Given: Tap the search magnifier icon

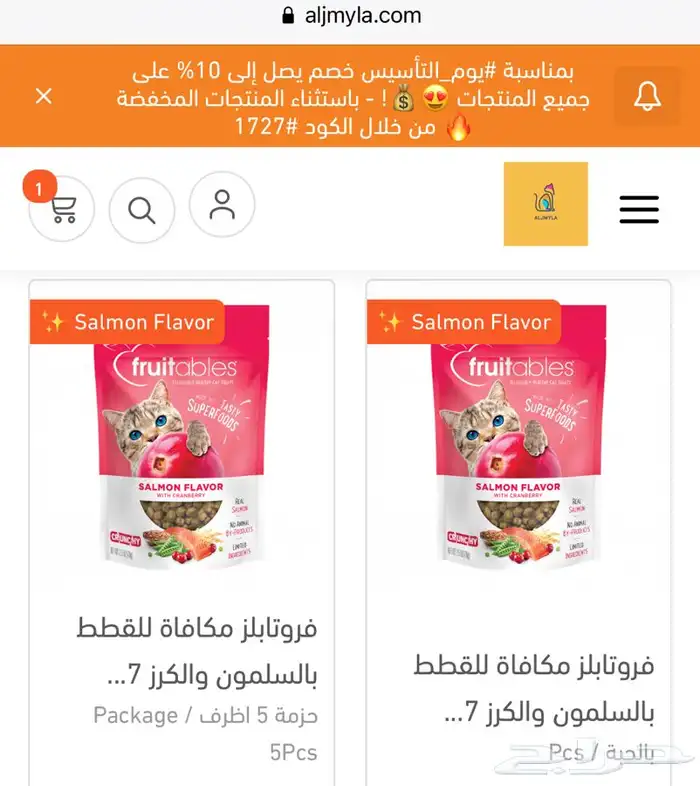Looking at the screenshot, I should (142, 210).
